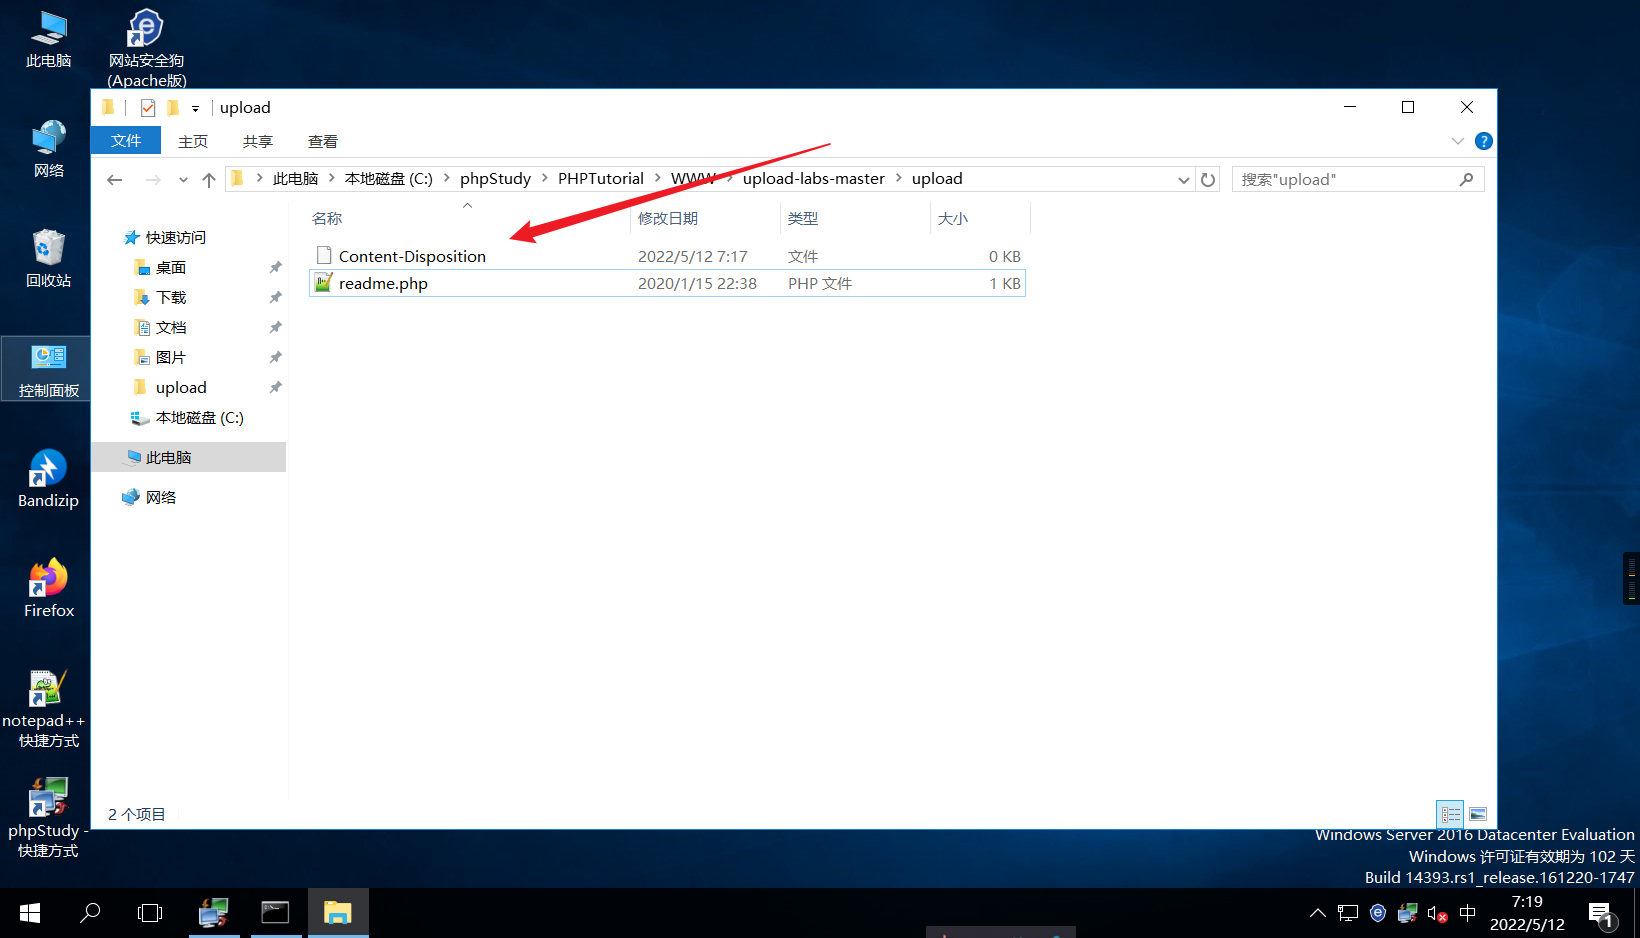Viewport: 1640px width, 938px height.
Task: Navigate to upload-labs-master in the address bar
Action: click(x=814, y=179)
